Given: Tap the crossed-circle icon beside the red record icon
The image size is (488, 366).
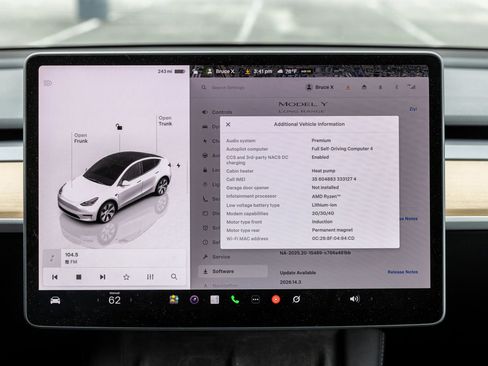Looking at the screenshot, I should tap(296, 299).
